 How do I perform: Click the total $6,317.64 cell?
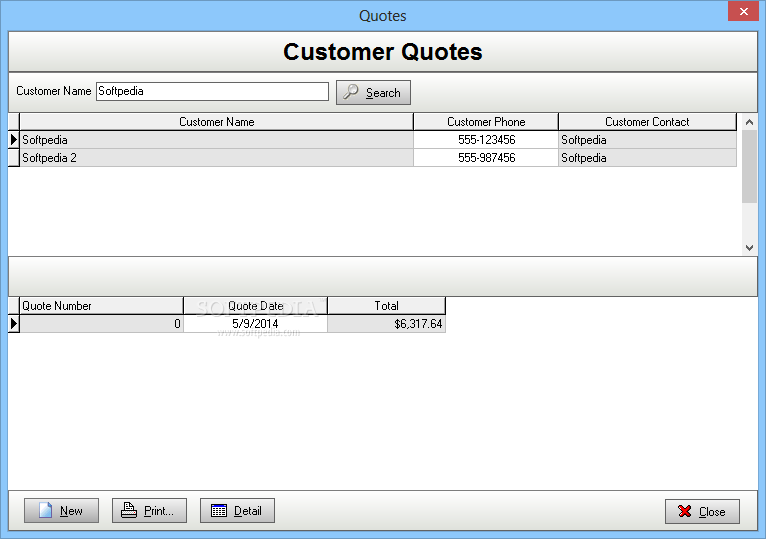click(x=386, y=323)
